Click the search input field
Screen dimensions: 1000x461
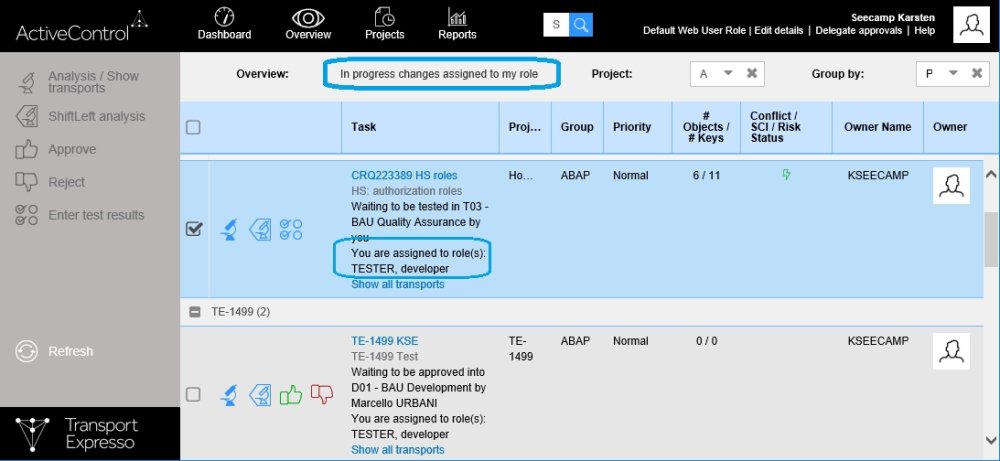555,25
